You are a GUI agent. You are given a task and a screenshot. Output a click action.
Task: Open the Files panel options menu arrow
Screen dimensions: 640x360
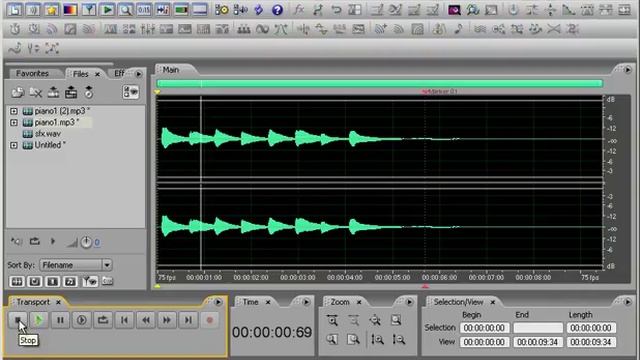(x=139, y=74)
